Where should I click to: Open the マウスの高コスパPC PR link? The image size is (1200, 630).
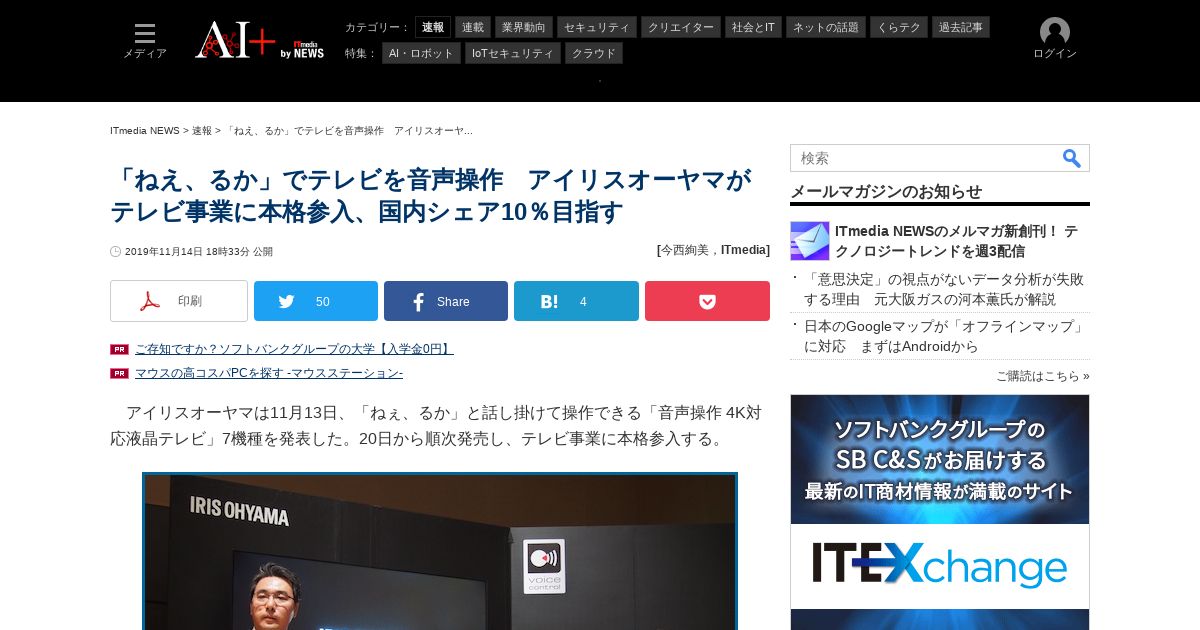pos(269,373)
